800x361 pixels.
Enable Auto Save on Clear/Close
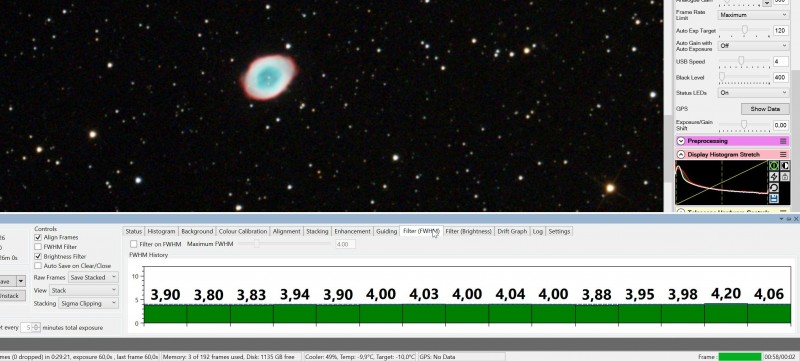38,266
